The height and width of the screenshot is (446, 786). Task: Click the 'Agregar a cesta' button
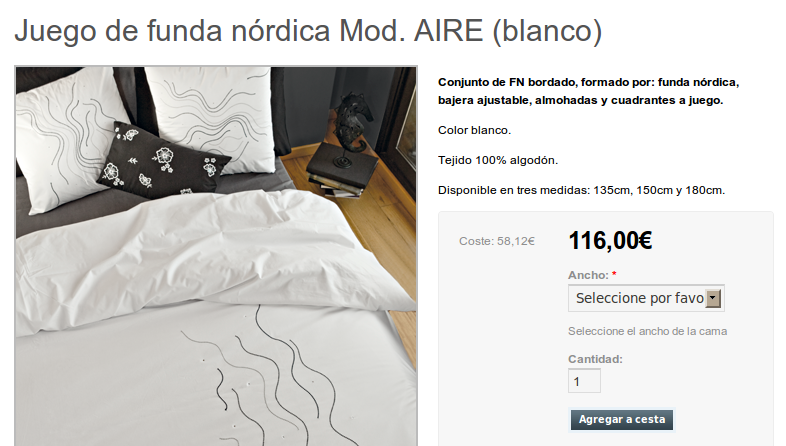tap(622, 419)
